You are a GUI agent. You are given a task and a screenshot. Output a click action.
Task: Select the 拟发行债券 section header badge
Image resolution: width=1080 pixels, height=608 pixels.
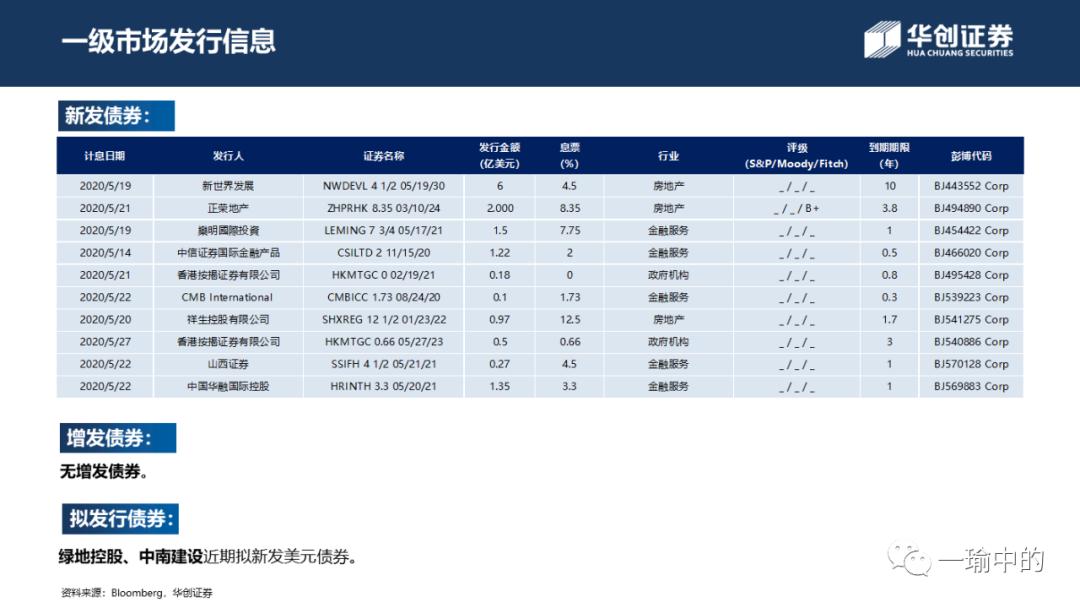[120, 519]
